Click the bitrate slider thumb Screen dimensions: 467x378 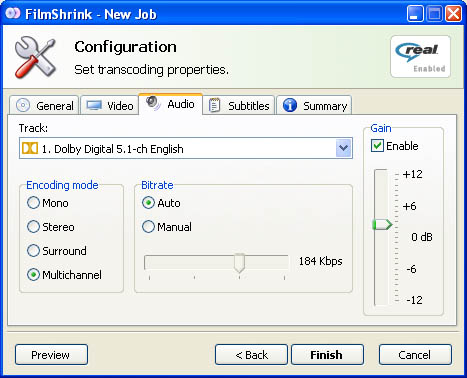(239, 263)
